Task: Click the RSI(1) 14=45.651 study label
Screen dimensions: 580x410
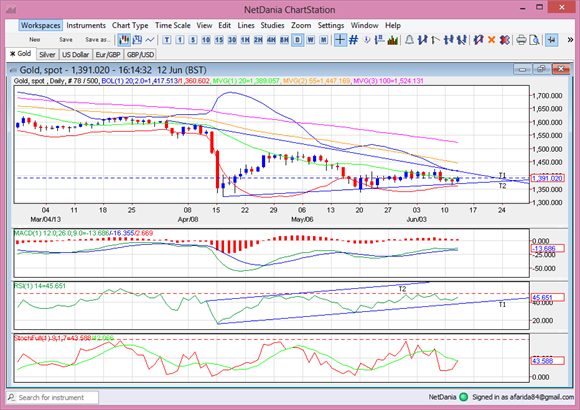Action: coord(40,286)
